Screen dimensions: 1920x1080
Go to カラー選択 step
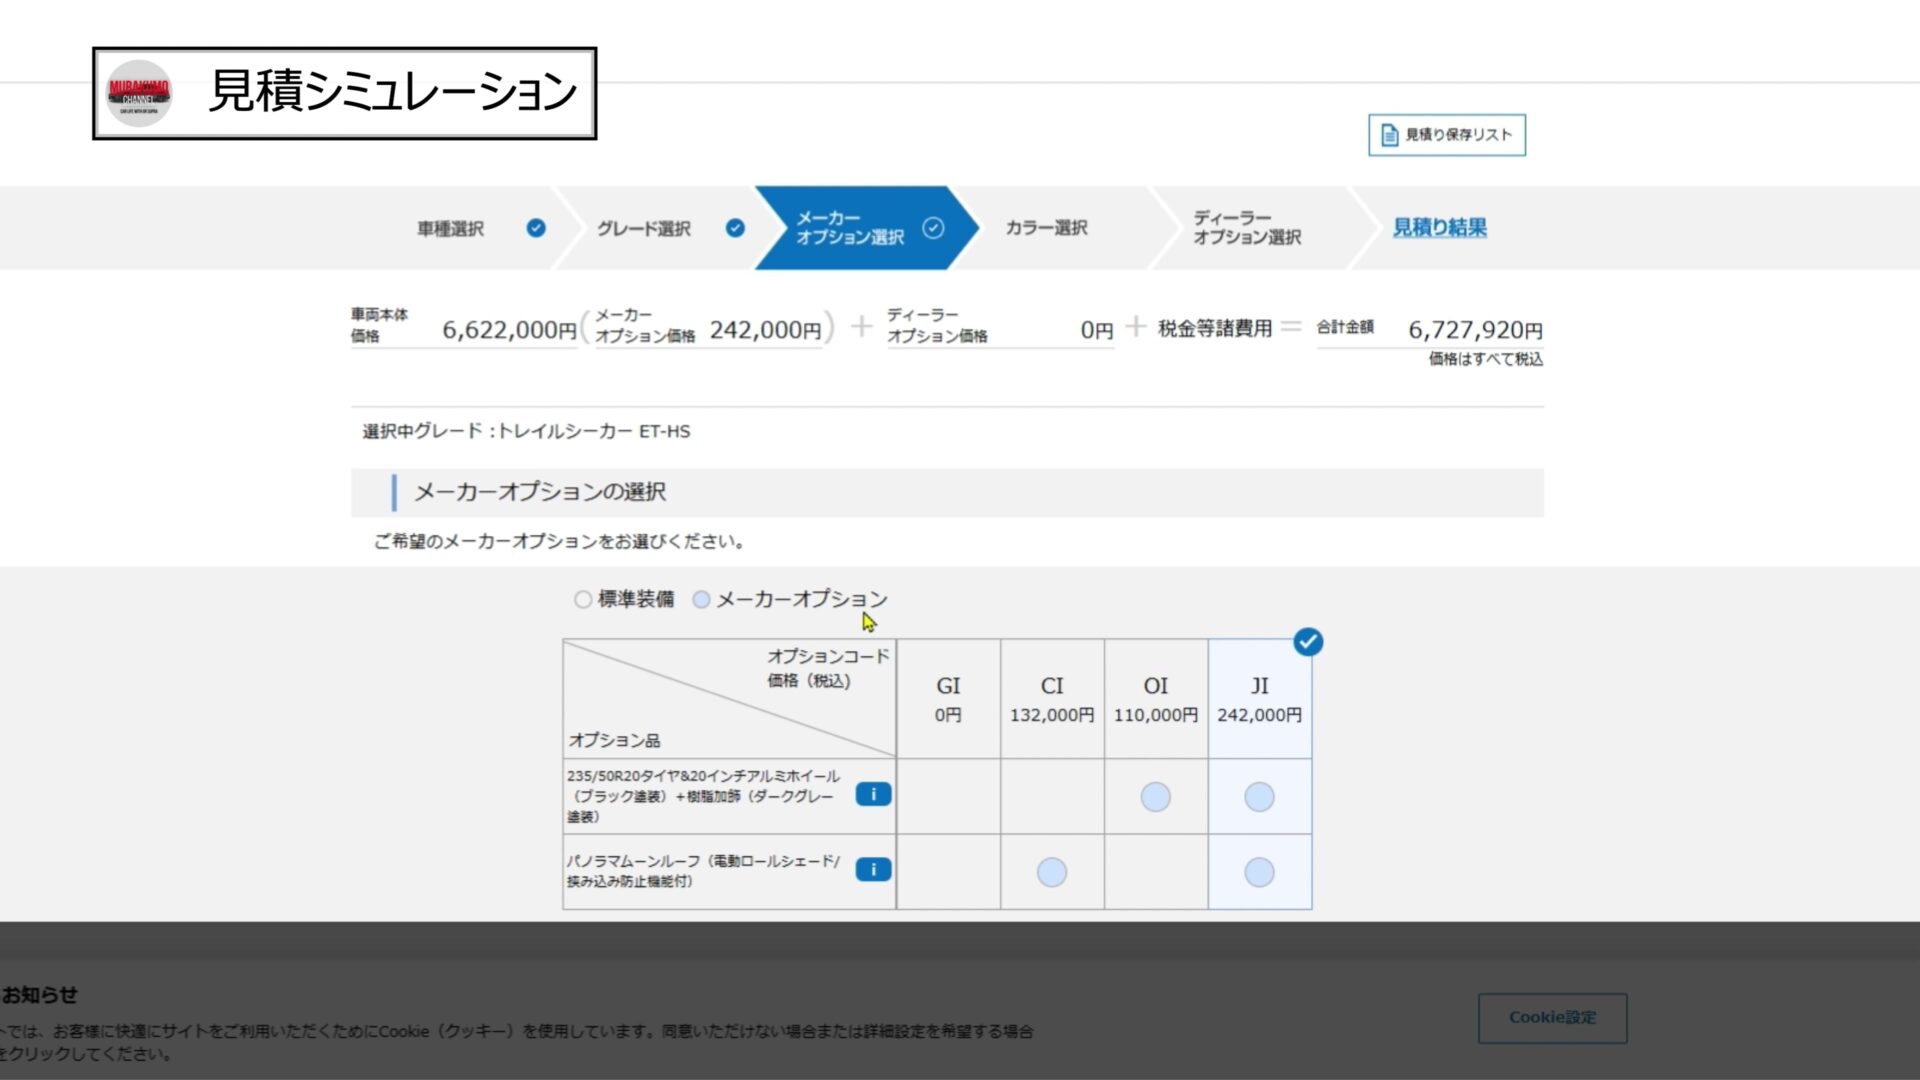[x=1046, y=228]
